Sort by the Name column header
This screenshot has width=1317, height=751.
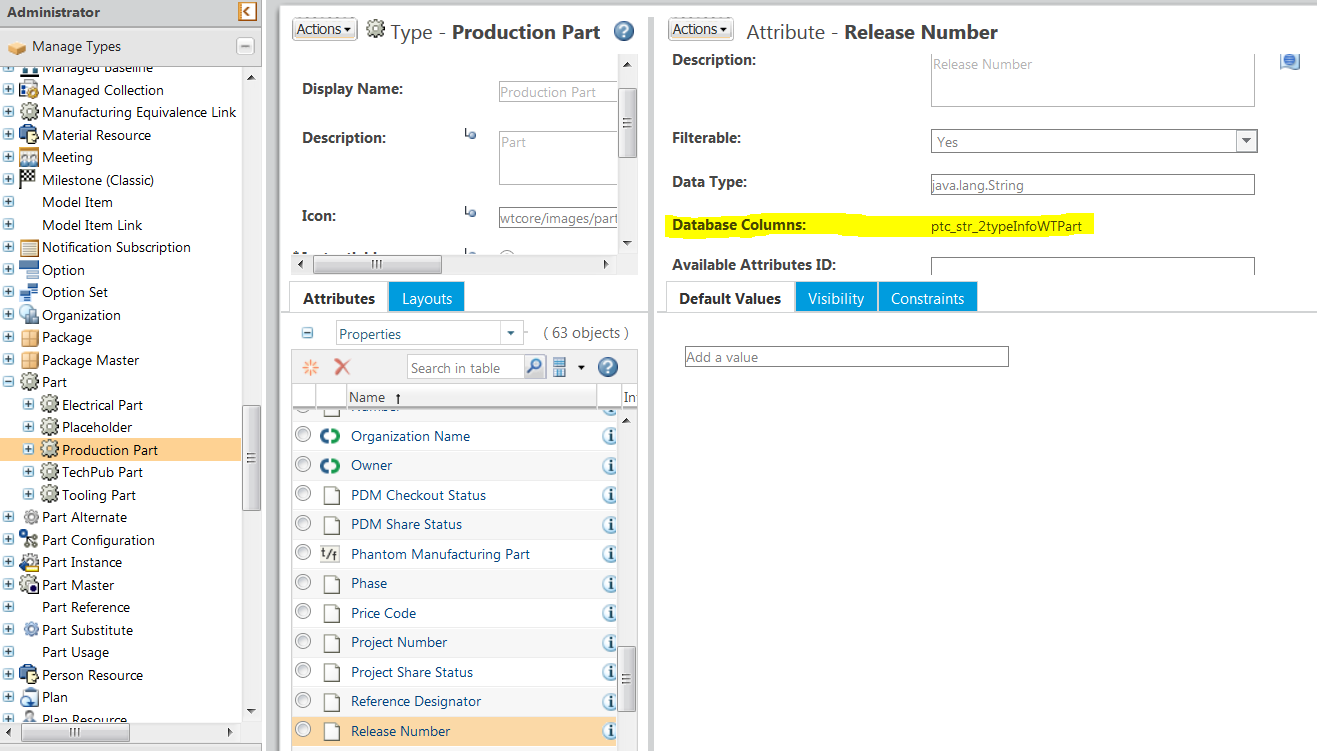point(470,397)
